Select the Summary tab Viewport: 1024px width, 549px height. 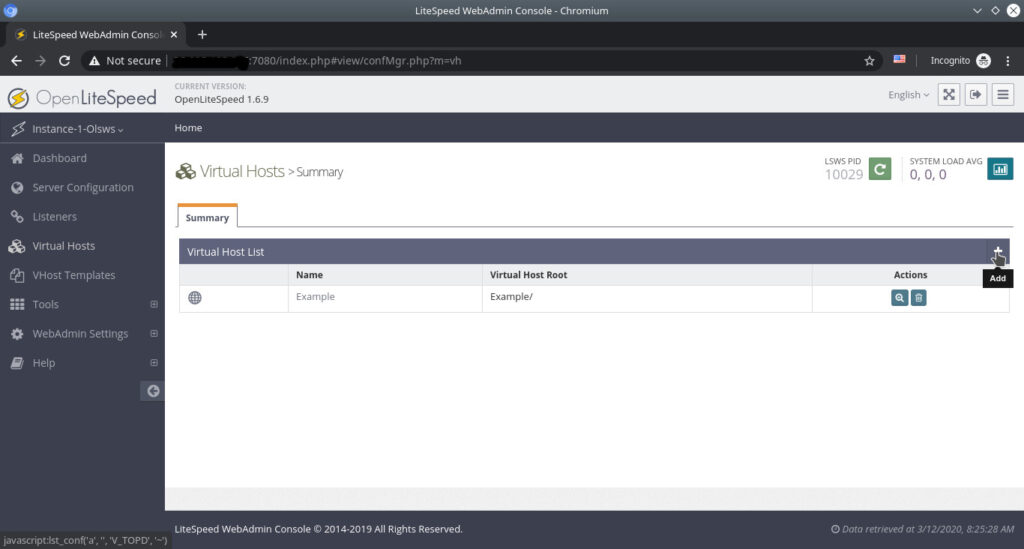pos(207,217)
